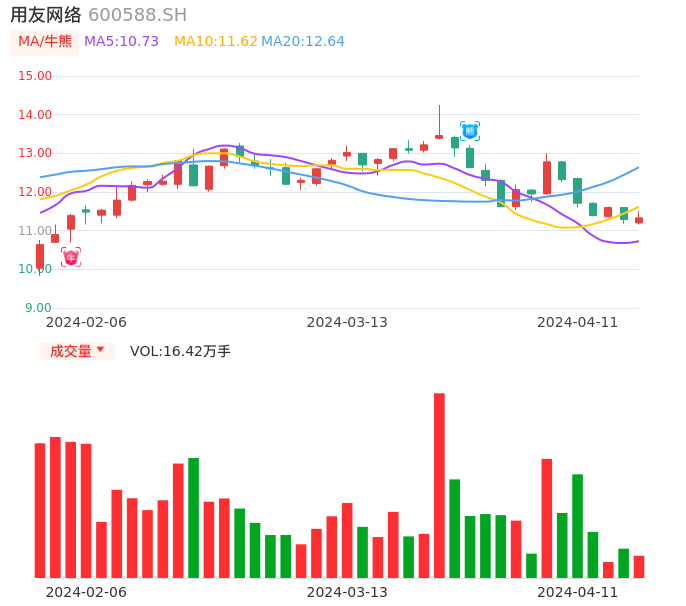686x606 pixels.
Task: Click the MA20:12.64 legend label
Action: 303,42
